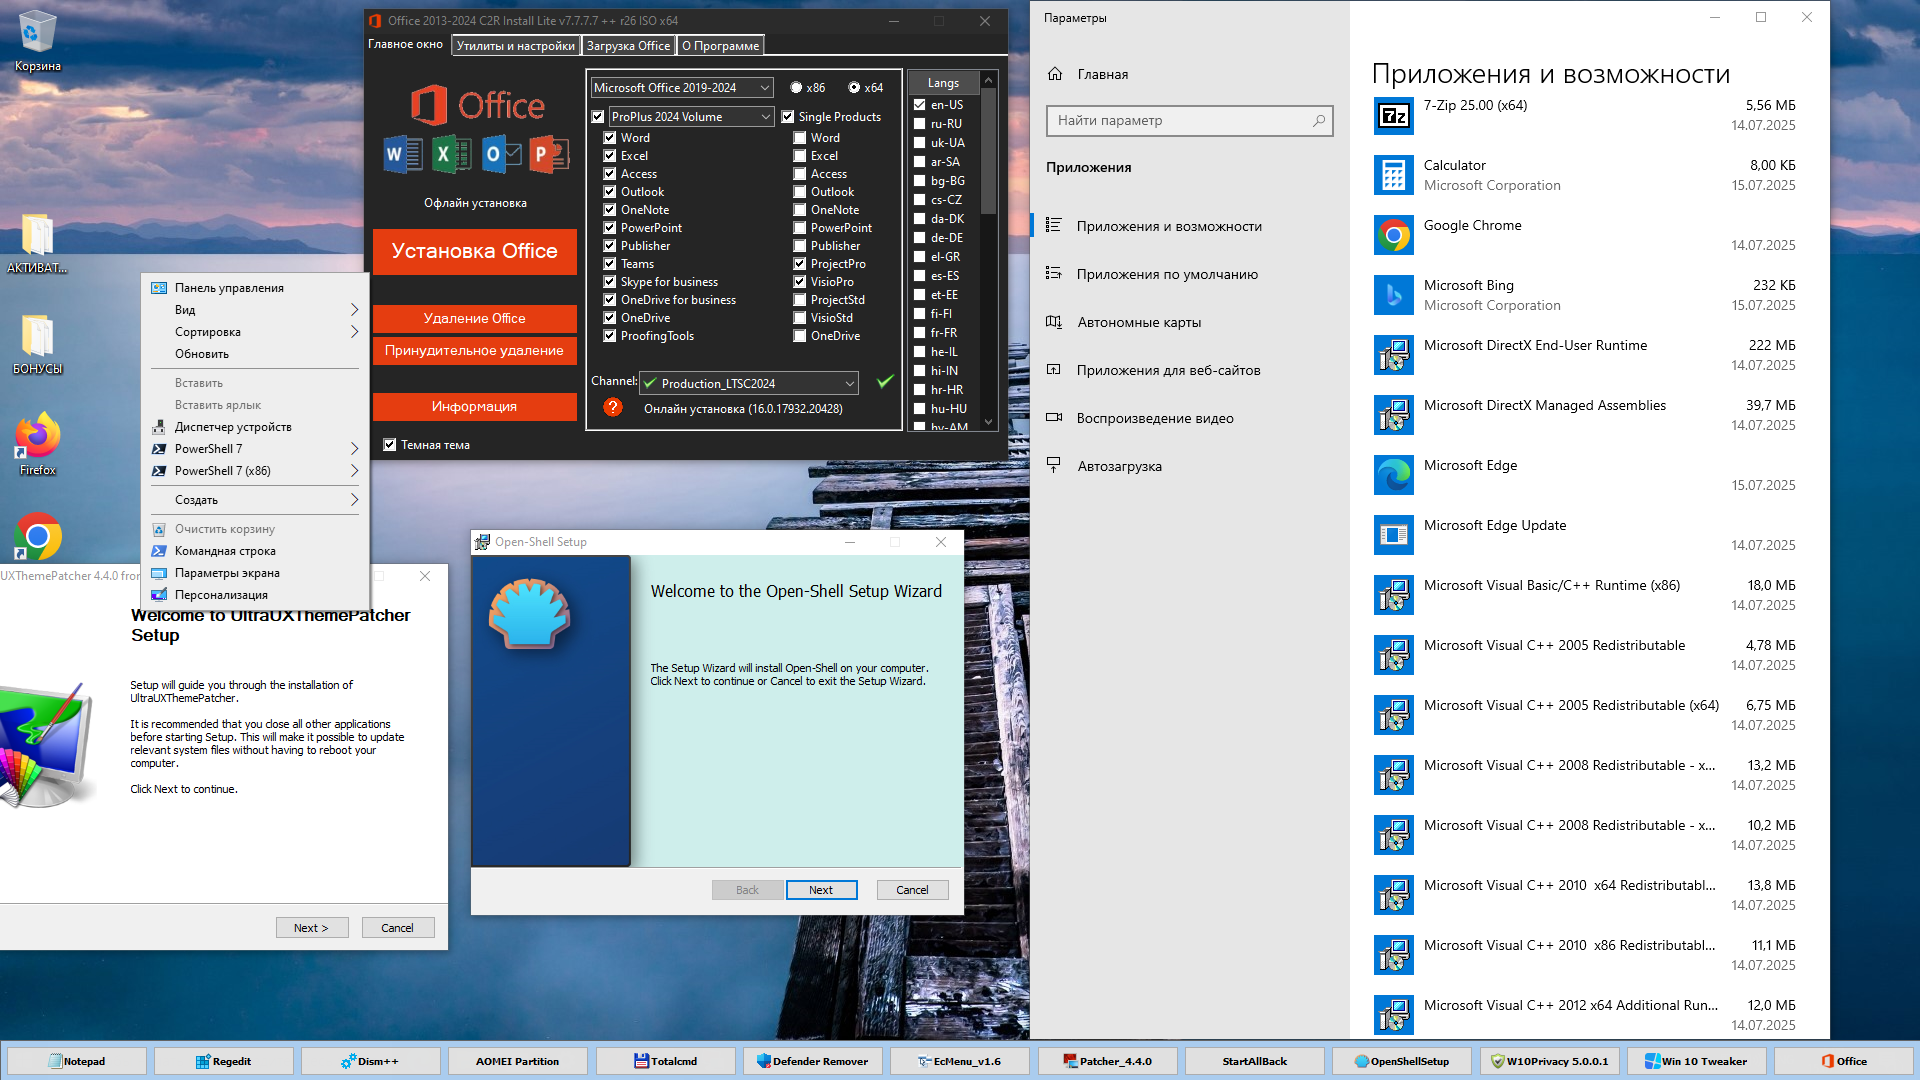
Task: Click the Установка Office button
Action: coord(474,251)
